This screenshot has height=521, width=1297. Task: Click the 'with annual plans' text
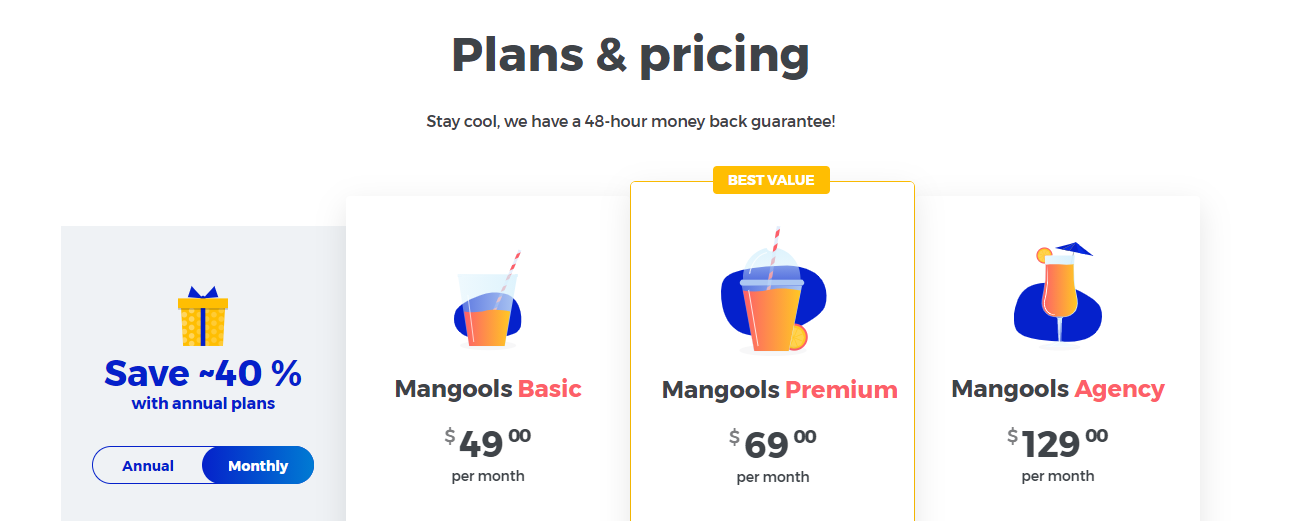tap(203, 404)
